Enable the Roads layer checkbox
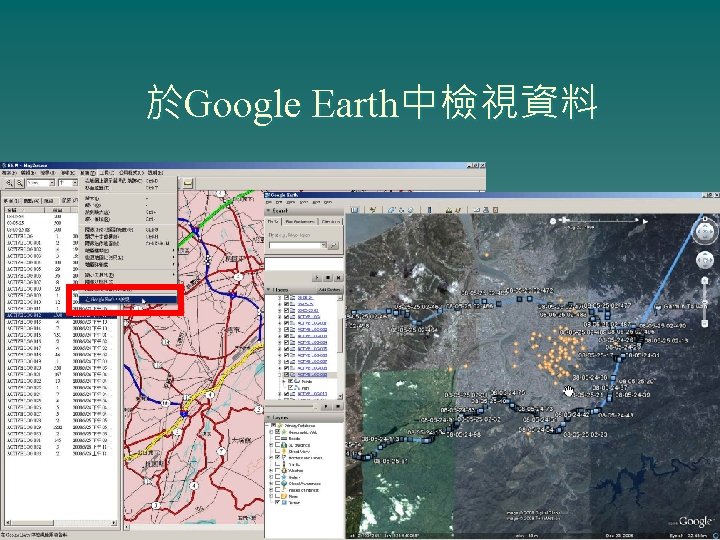720x540 pixels. 277,439
